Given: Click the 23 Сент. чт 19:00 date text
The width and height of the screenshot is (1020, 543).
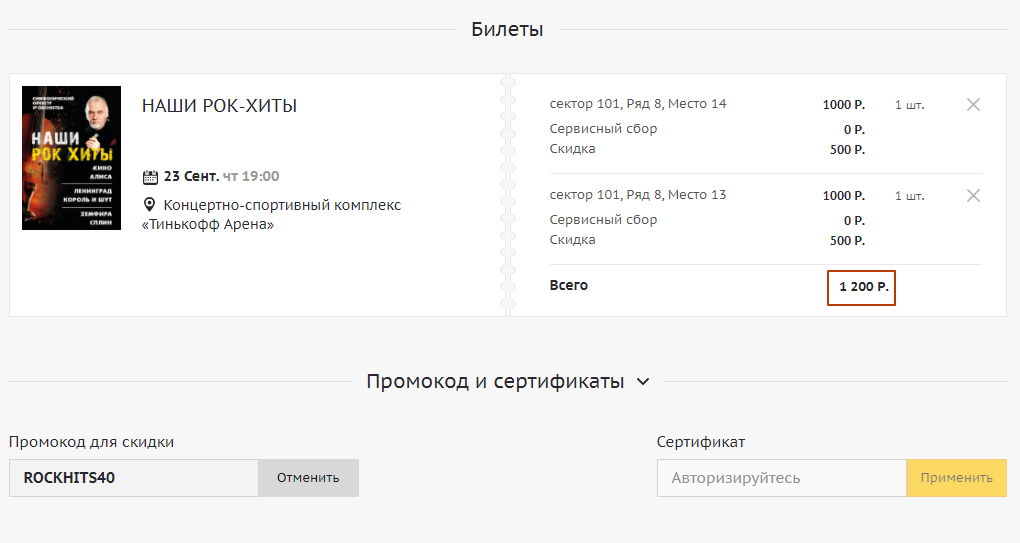Looking at the screenshot, I should click(221, 177).
